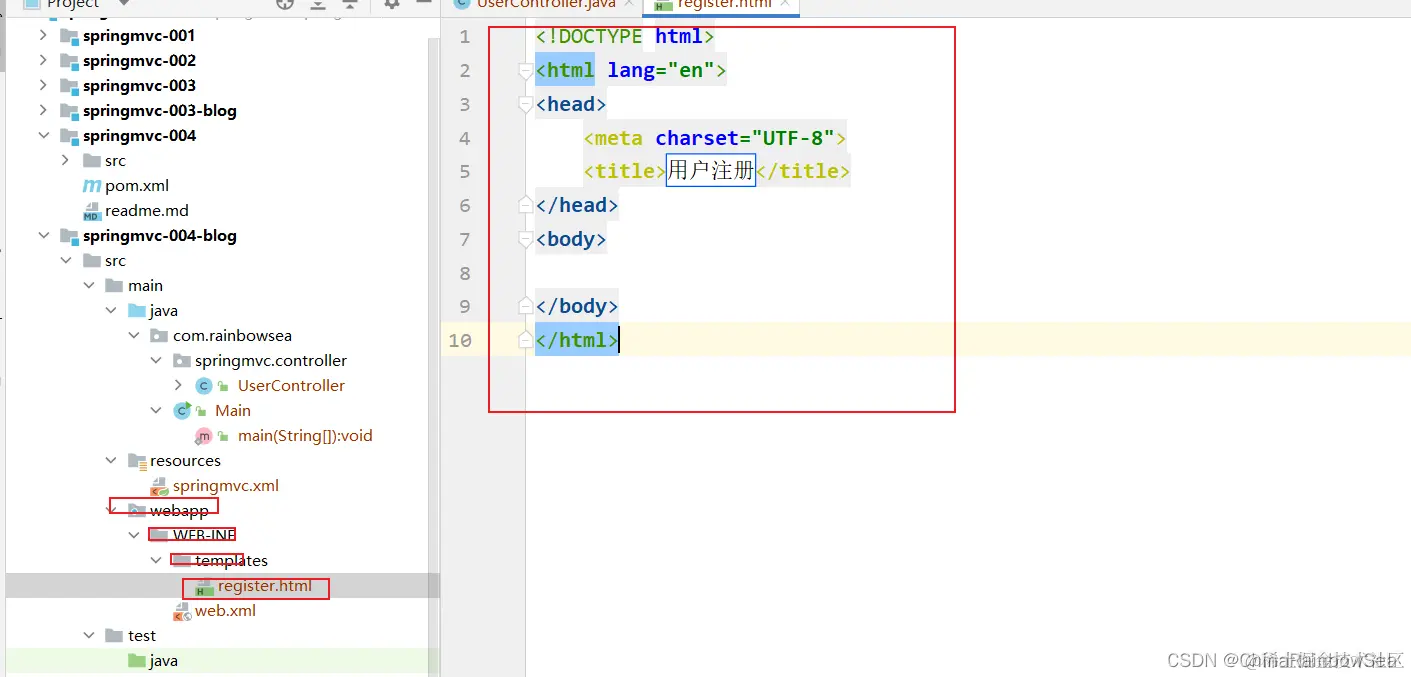Select the java folder under test
This screenshot has width=1411, height=677.
coord(163,660)
